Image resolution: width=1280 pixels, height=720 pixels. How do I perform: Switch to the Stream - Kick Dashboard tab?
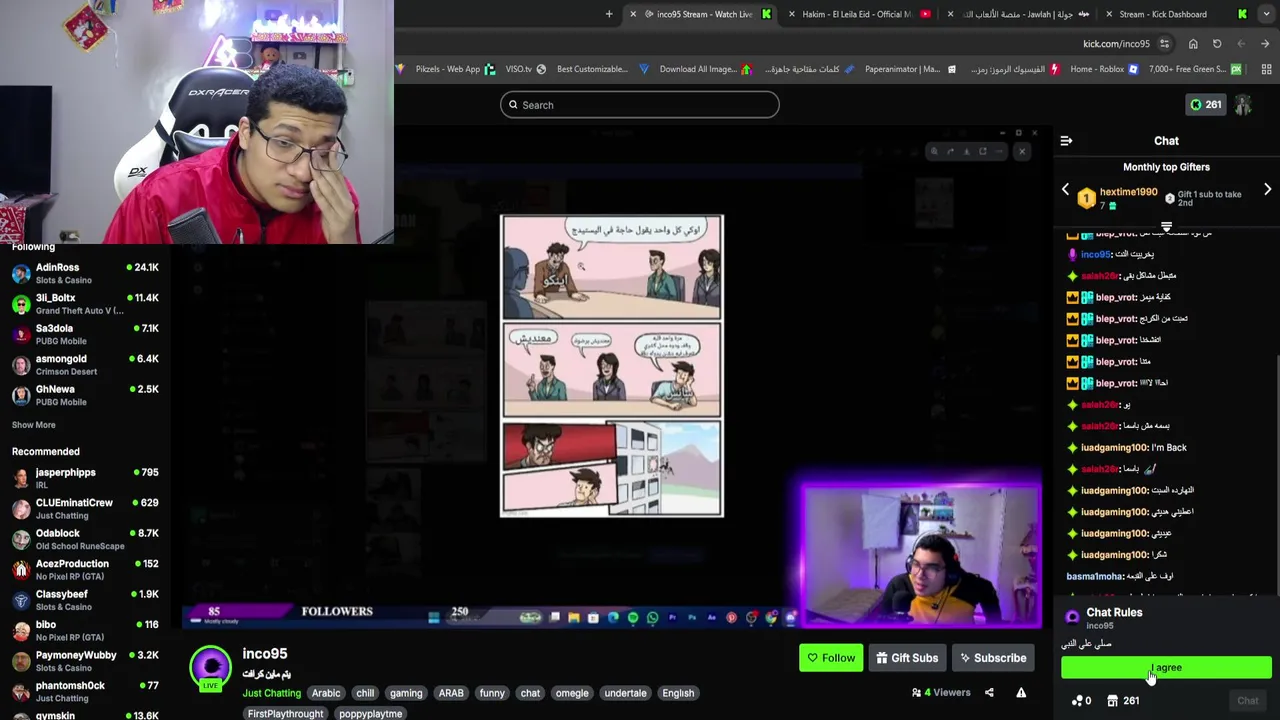[x=1176, y=14]
